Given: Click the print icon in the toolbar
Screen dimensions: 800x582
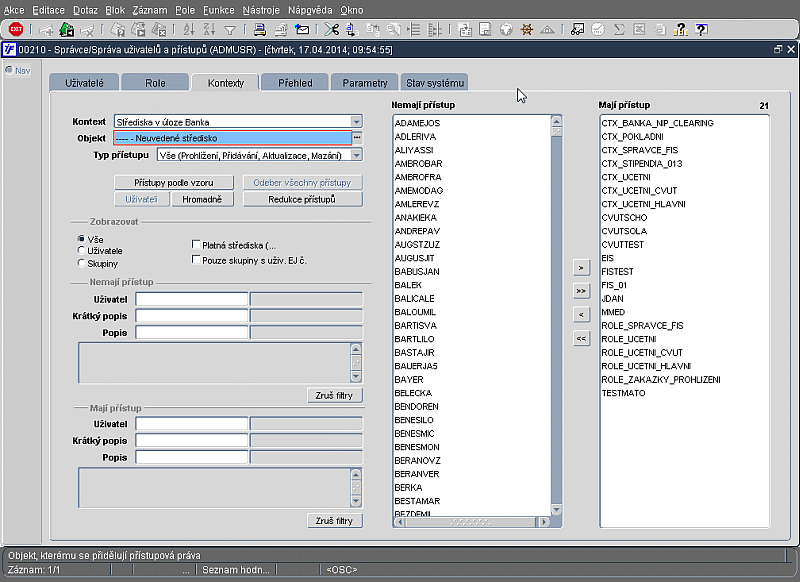Looking at the screenshot, I should coord(260,30).
